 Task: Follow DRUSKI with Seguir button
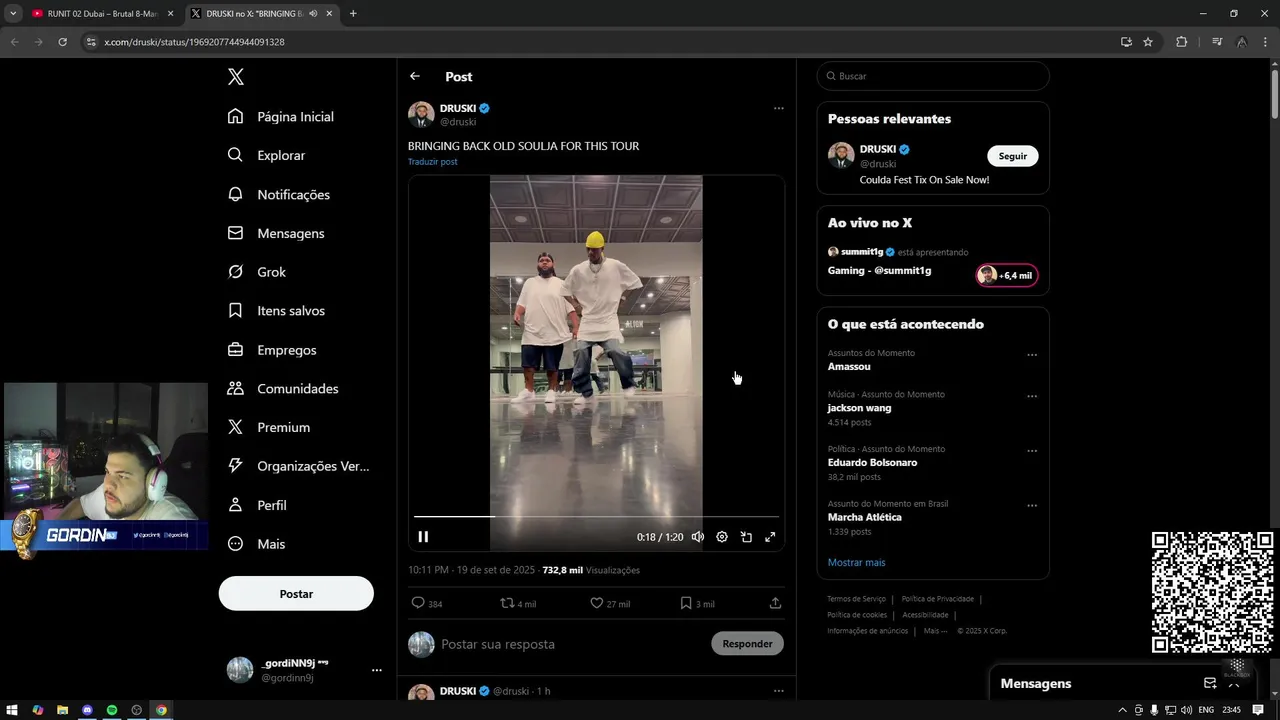pos(1013,156)
